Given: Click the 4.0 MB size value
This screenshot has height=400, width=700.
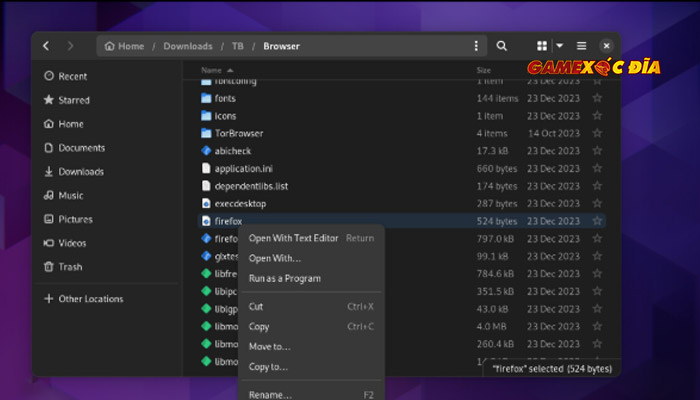Looking at the screenshot, I should [491, 327].
